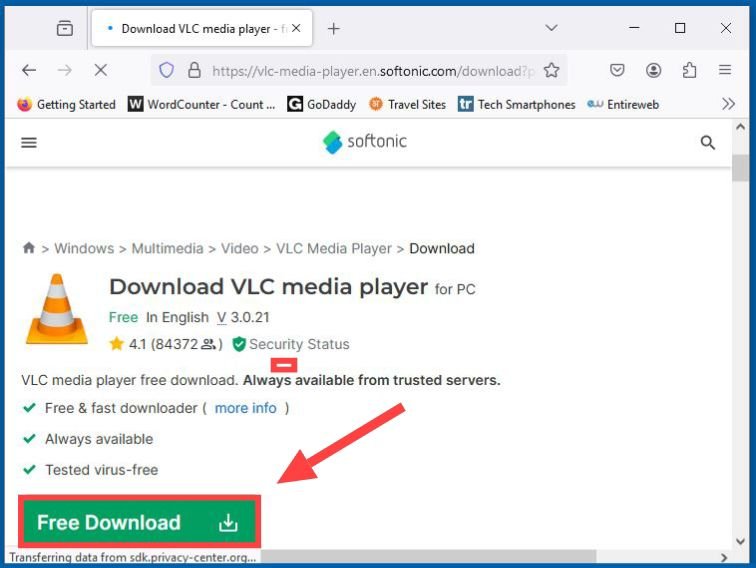
Task: Close the Download VLC media player tab
Action: tap(296, 28)
